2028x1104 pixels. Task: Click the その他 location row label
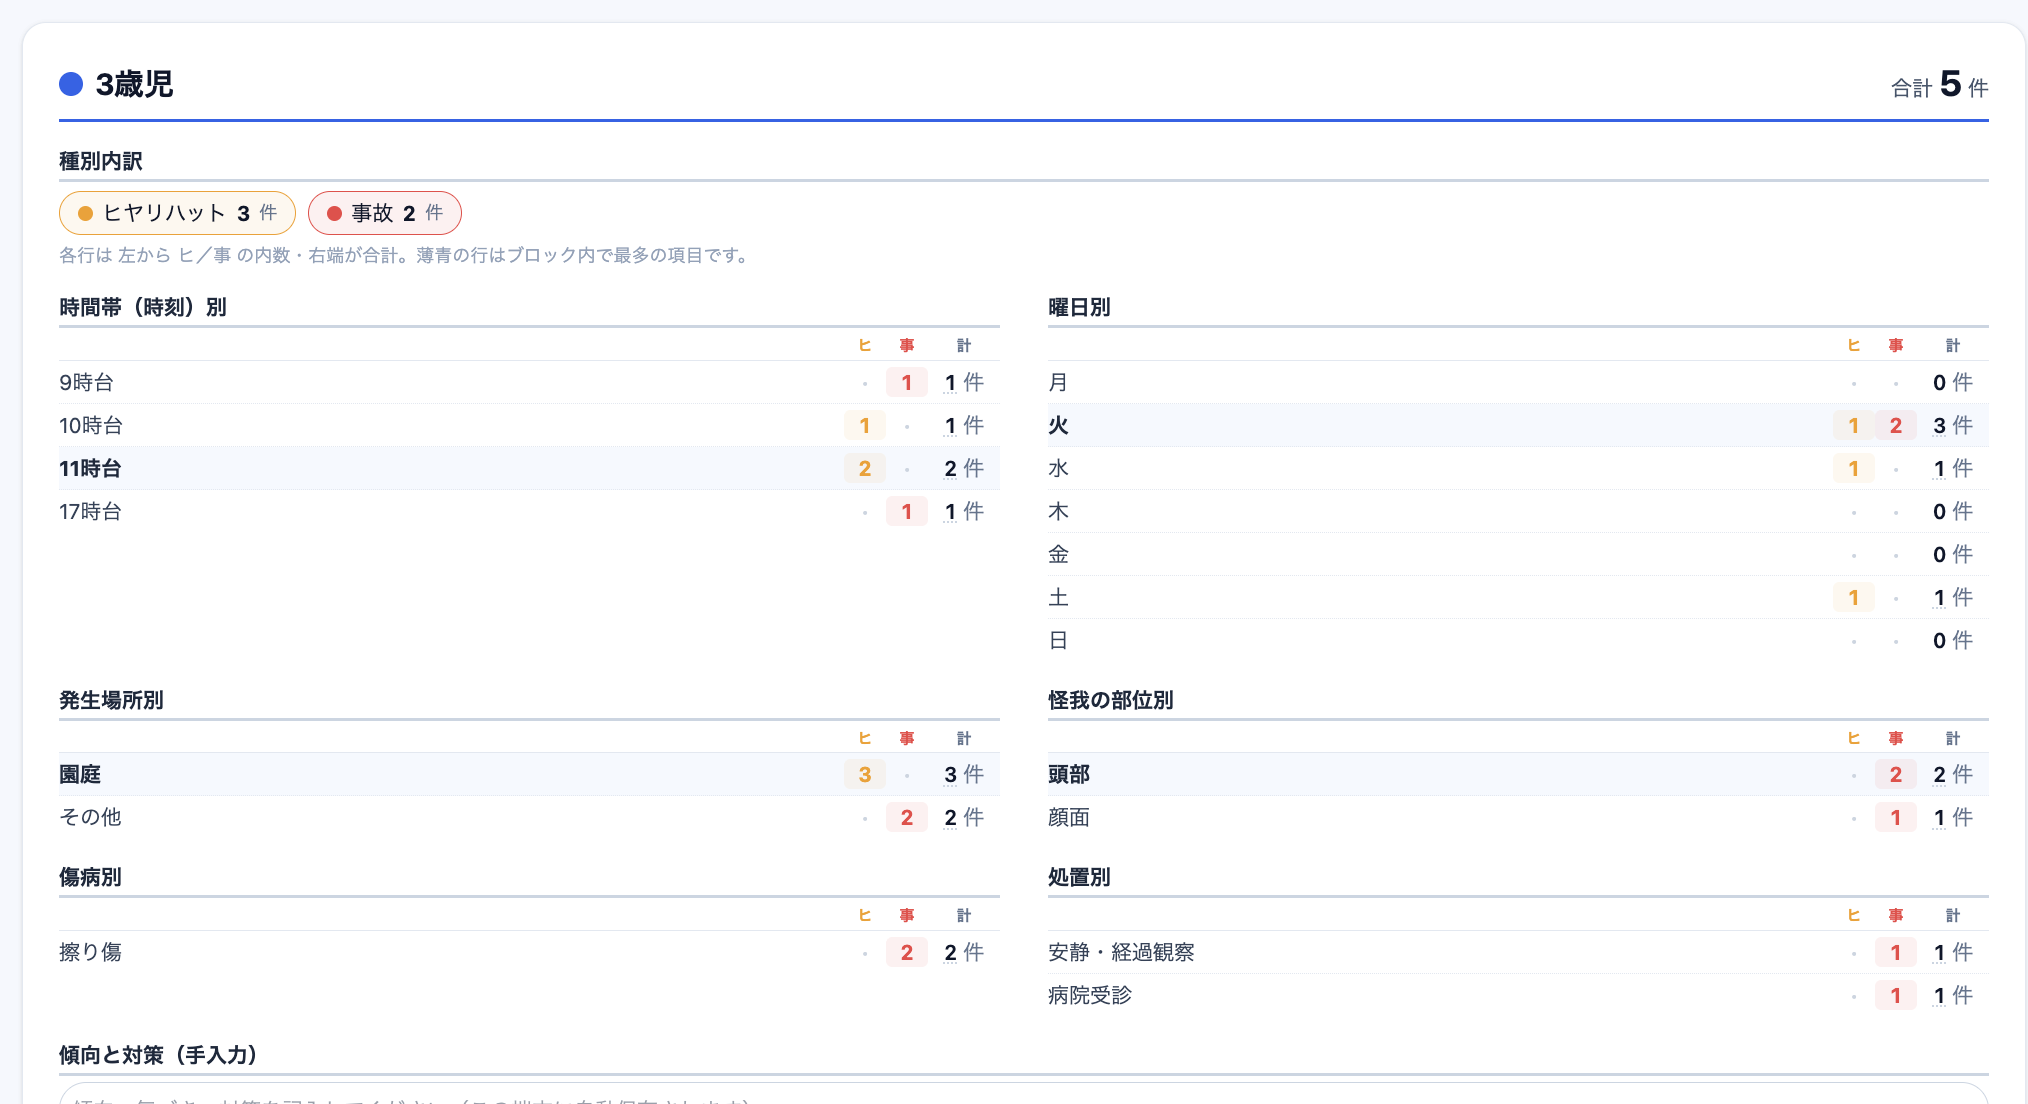click(91, 817)
